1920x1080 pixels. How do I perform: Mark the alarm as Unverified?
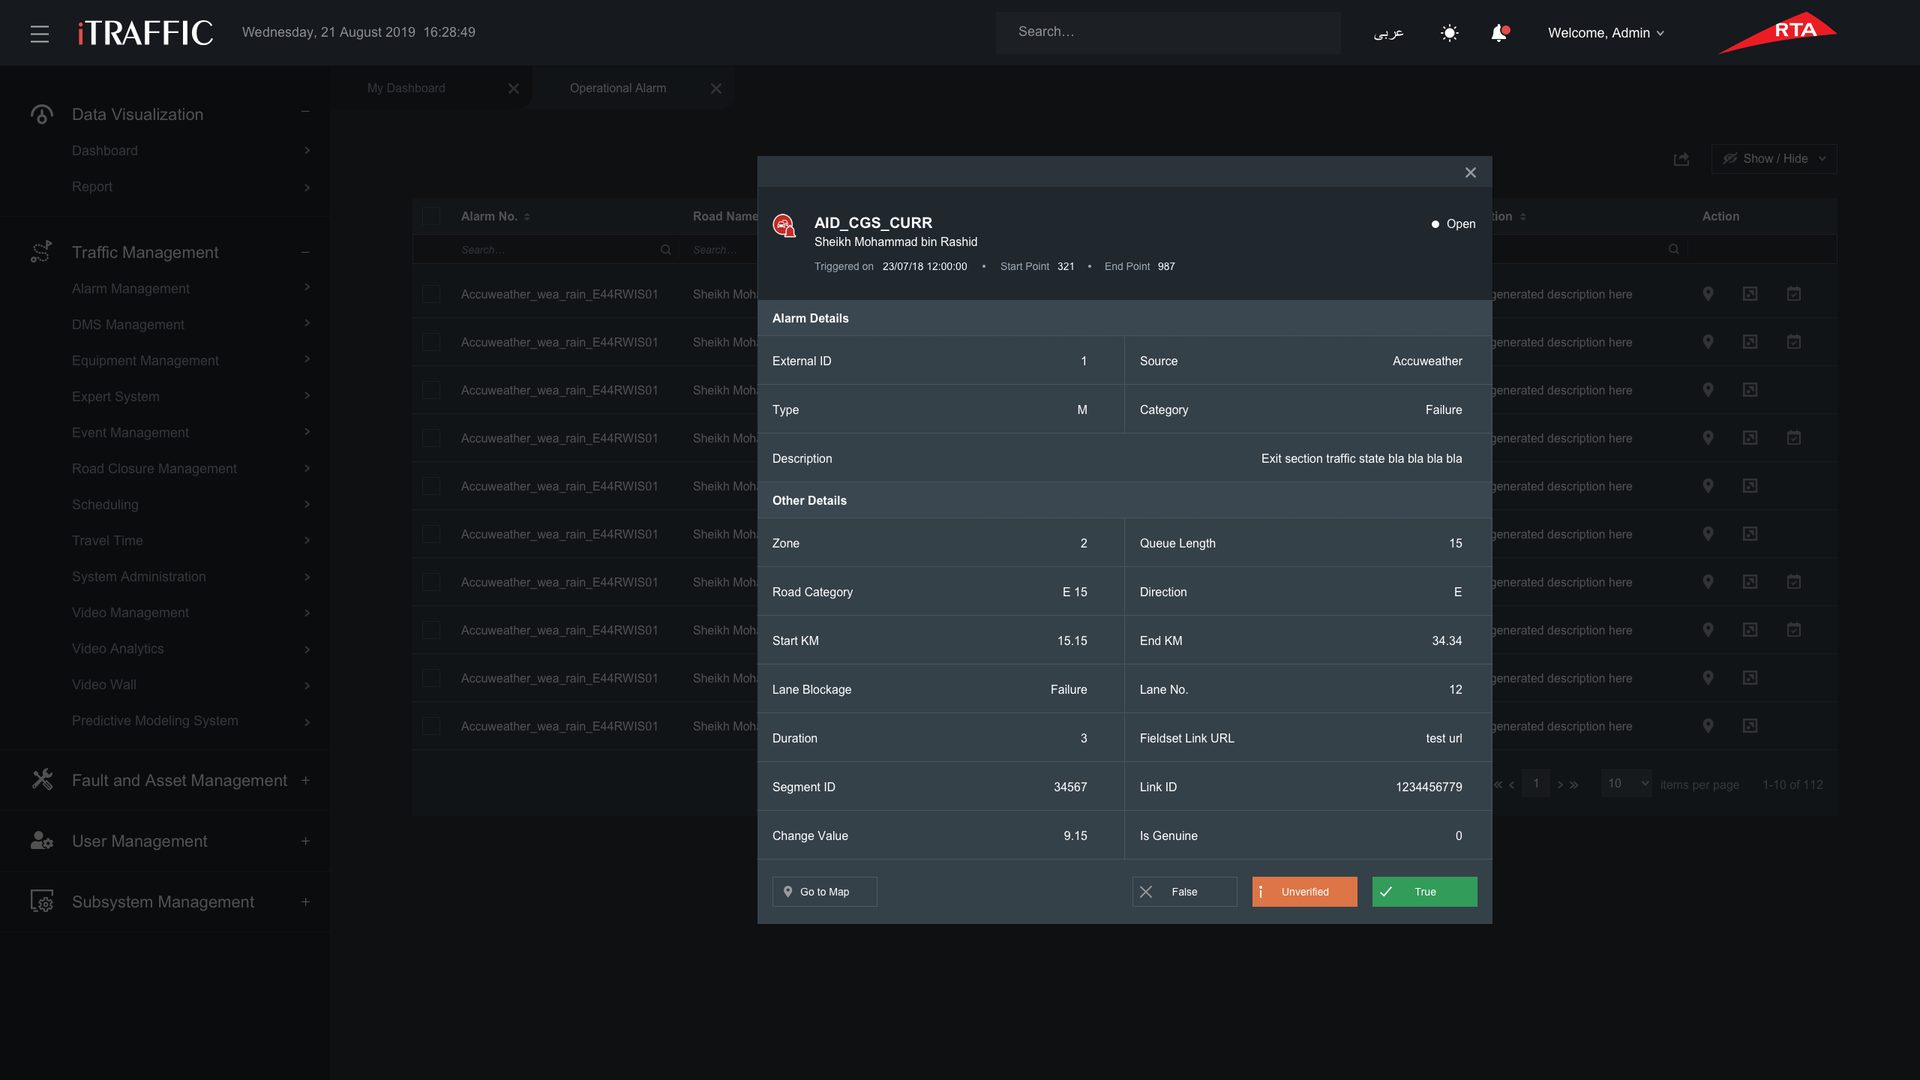[x=1304, y=892]
